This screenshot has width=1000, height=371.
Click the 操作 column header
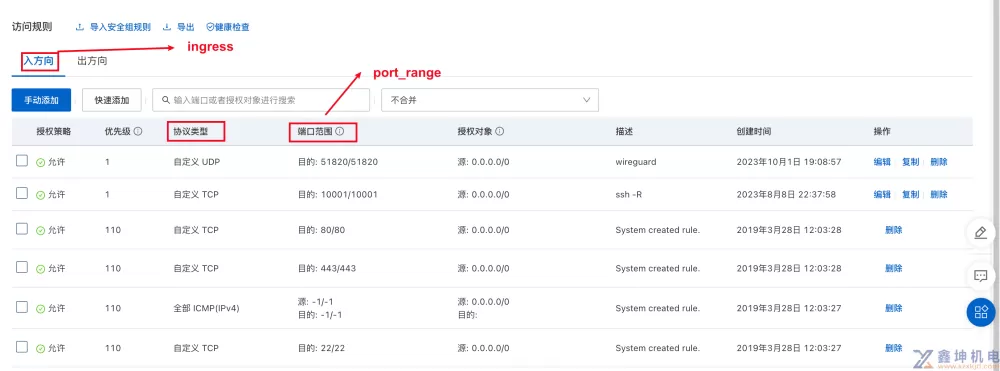click(x=882, y=131)
